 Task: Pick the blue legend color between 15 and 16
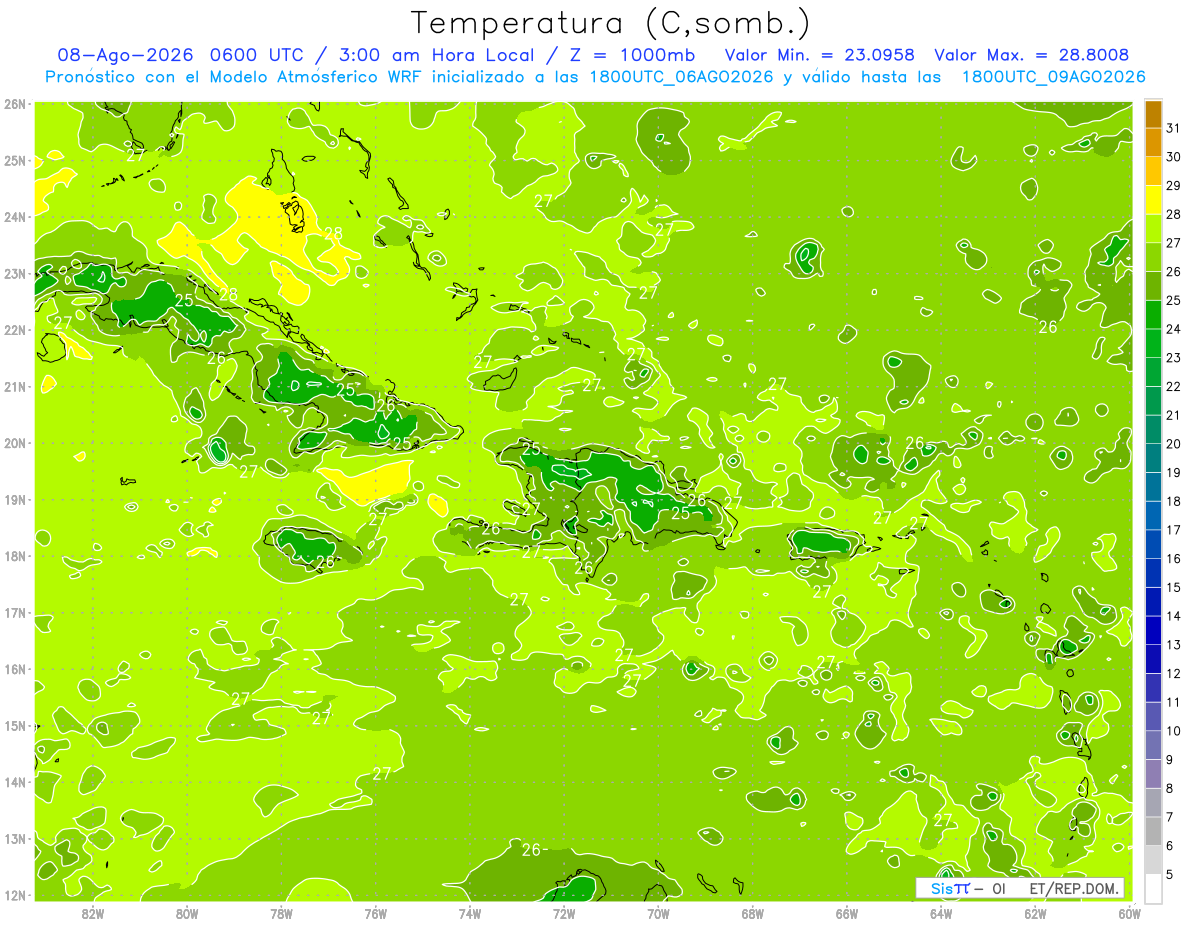1153,574
